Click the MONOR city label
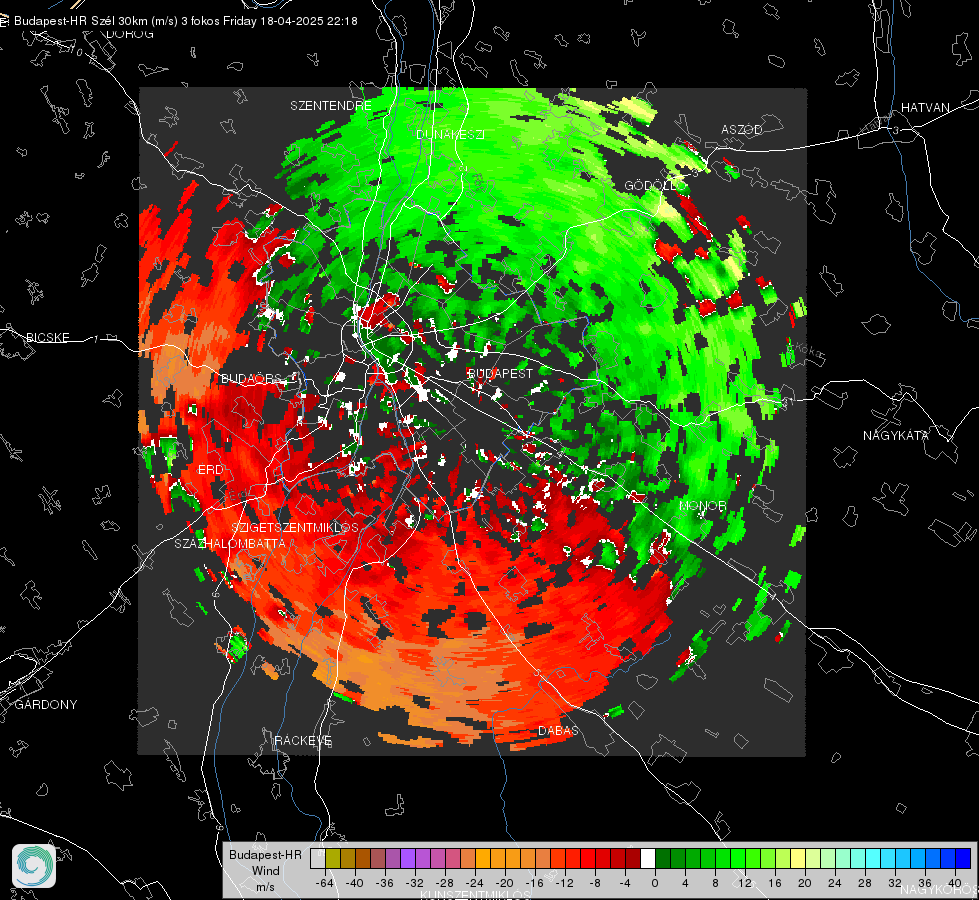 pos(702,505)
